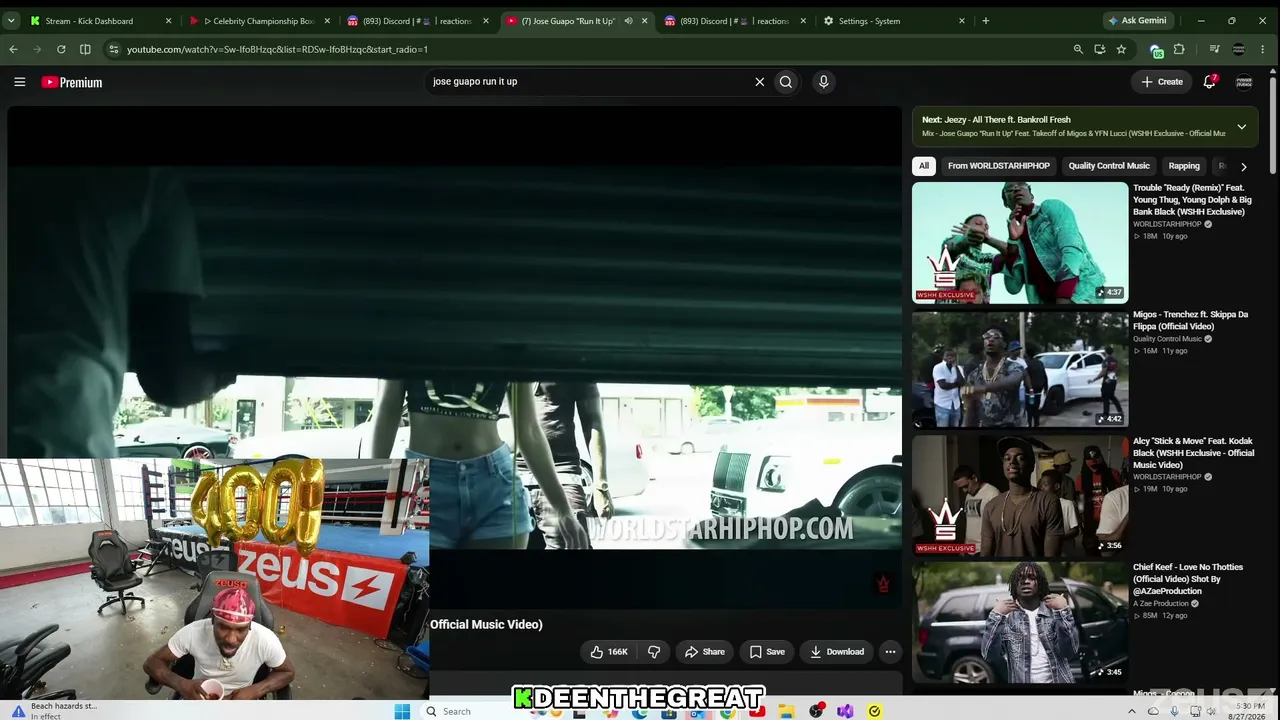Viewport: 1280px width, 720px height.
Task: Select the All filter chip
Action: click(x=924, y=166)
